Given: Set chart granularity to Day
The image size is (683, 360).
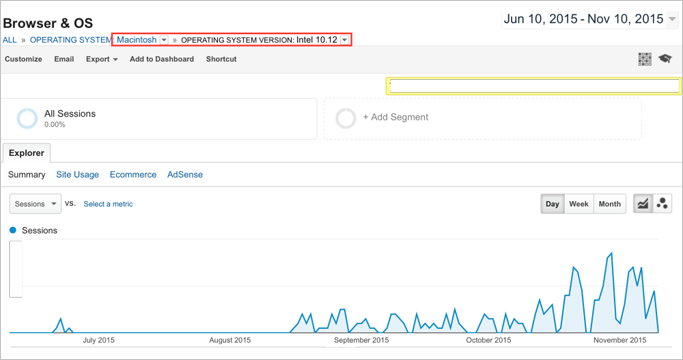Looking at the screenshot, I should pyautogui.click(x=552, y=204).
